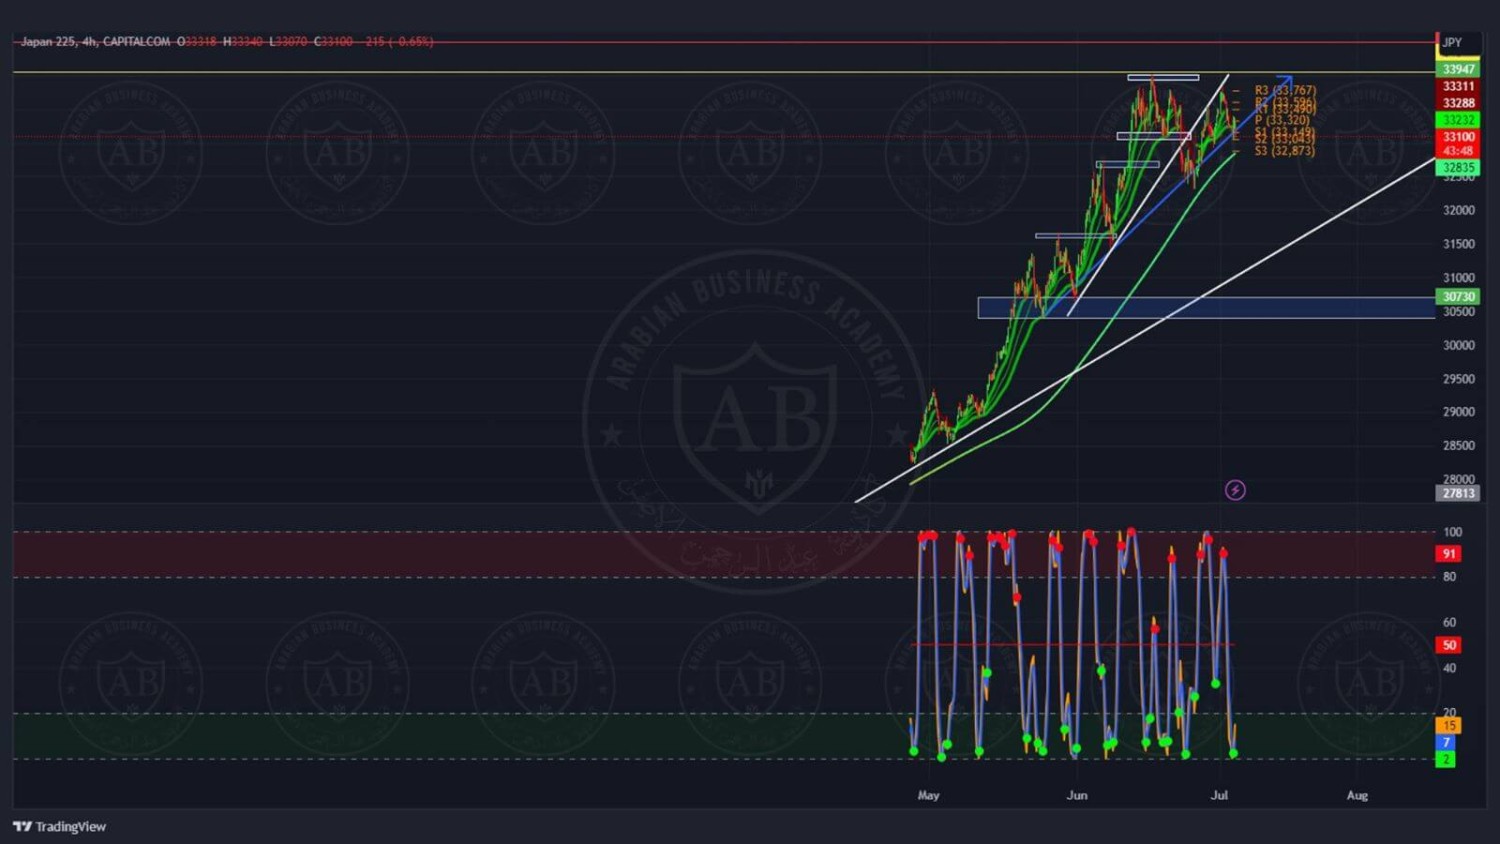Click the 7 blue oscillator value label

pos(1446,742)
